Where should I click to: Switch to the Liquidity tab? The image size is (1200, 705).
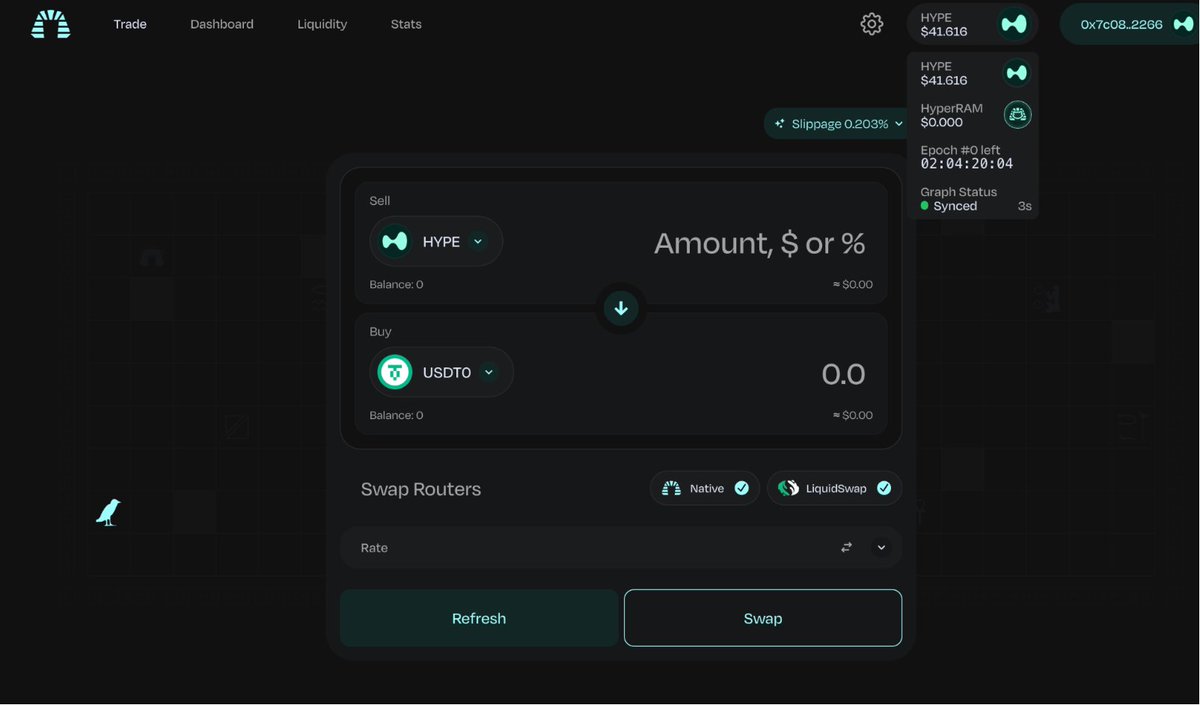[322, 24]
